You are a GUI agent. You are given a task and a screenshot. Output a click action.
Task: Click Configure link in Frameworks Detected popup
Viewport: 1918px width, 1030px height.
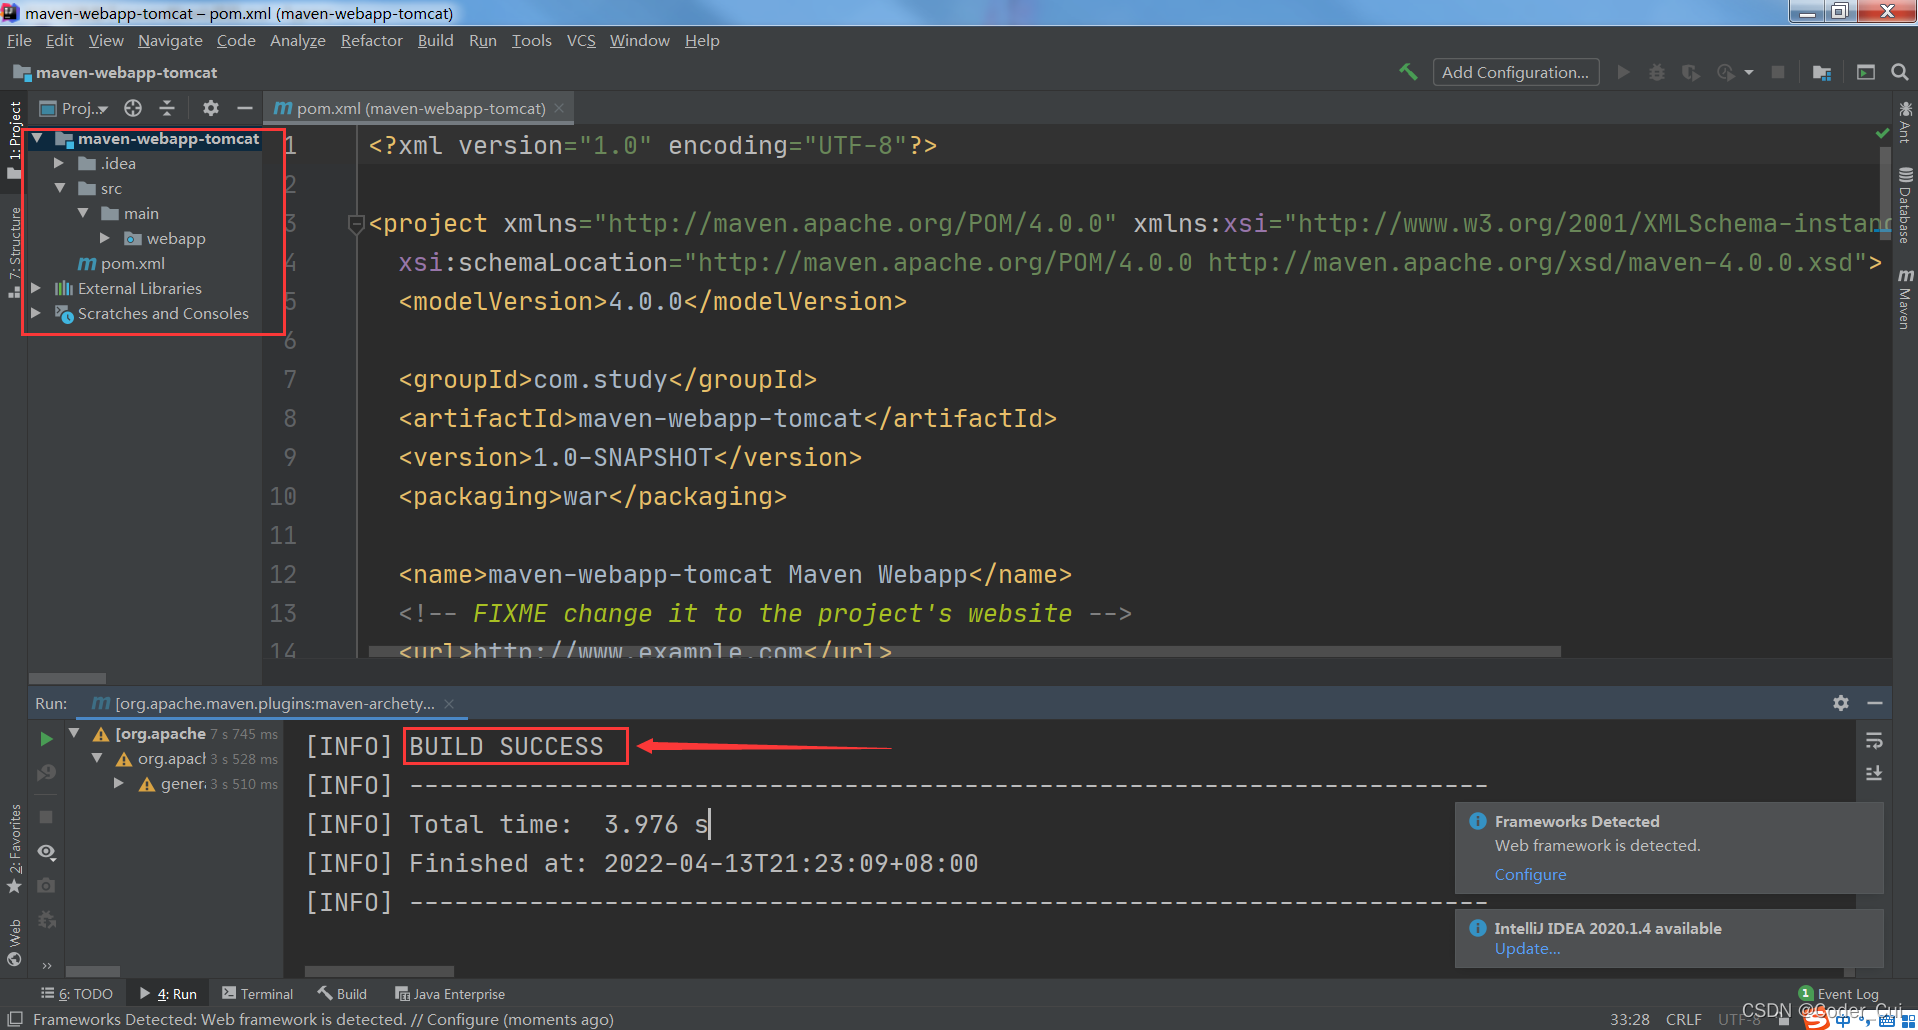pyautogui.click(x=1530, y=874)
